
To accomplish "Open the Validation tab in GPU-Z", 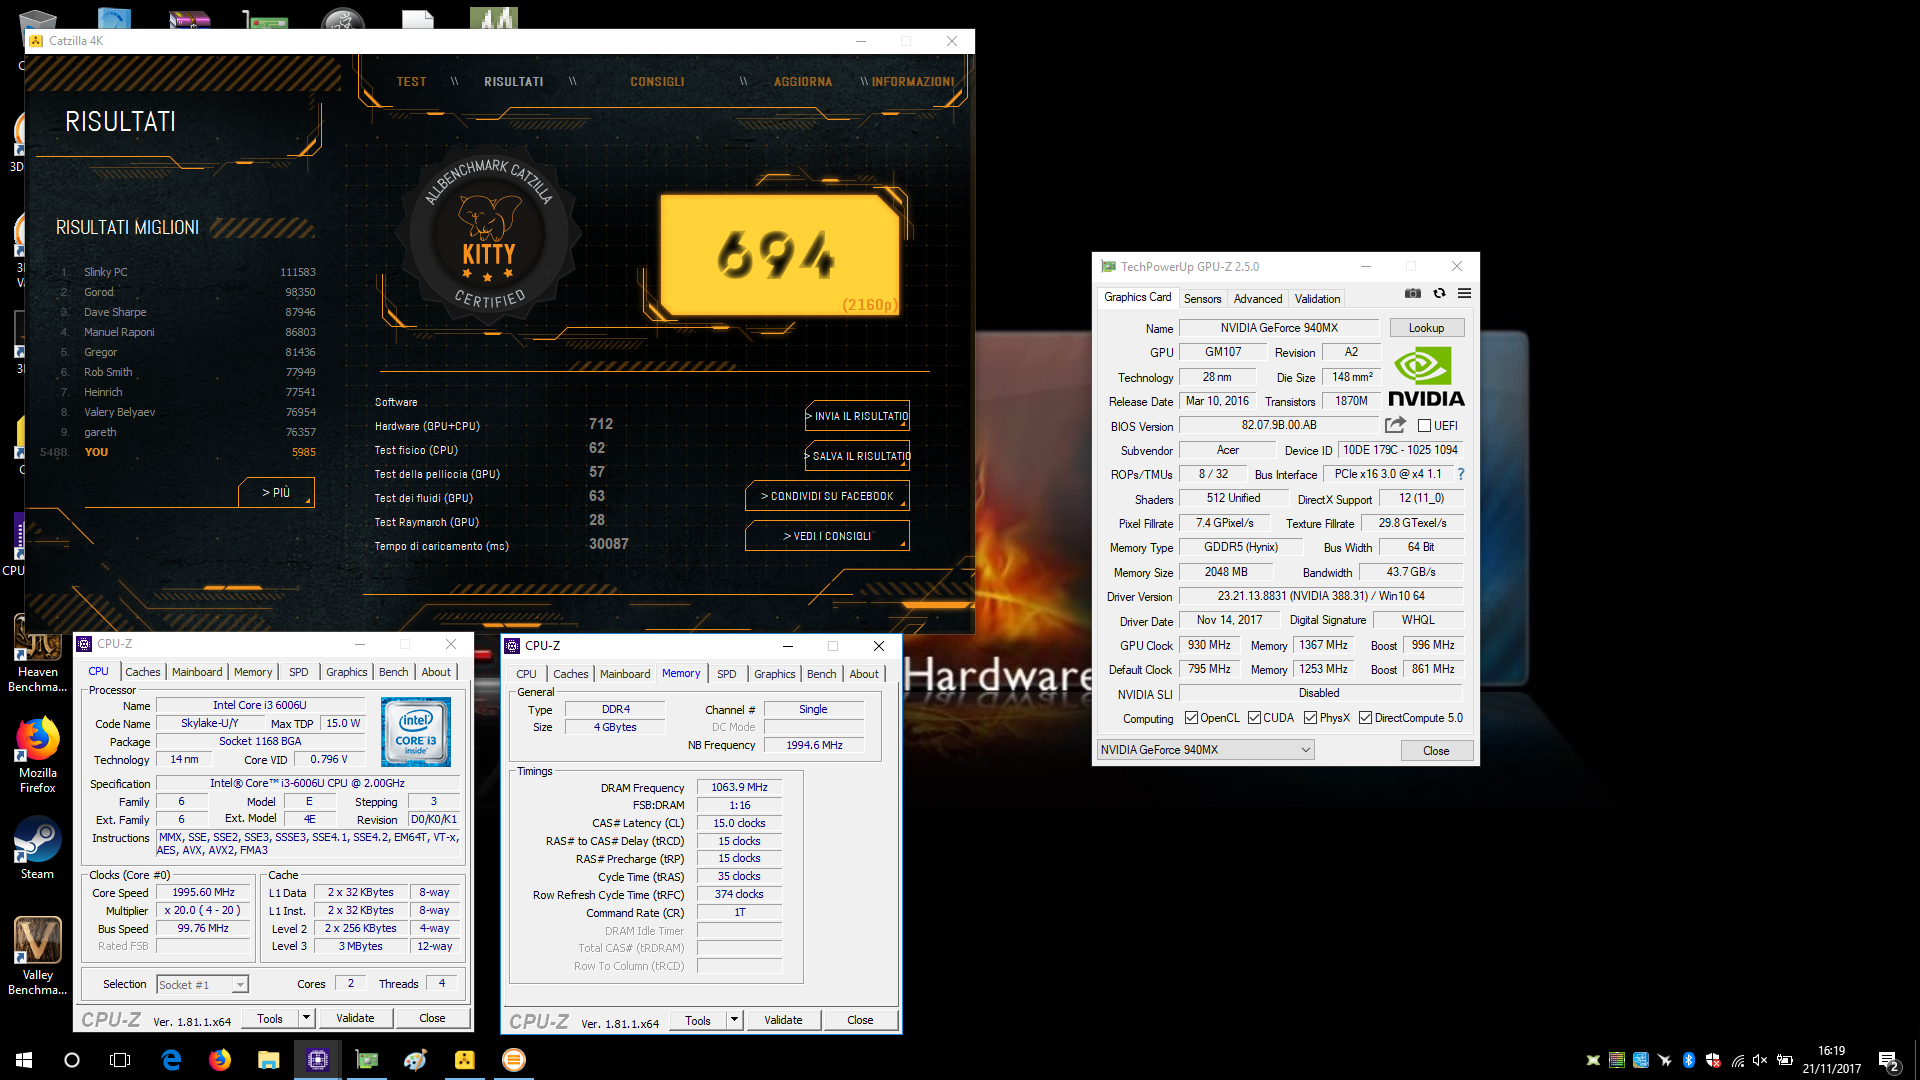I will tap(1317, 299).
